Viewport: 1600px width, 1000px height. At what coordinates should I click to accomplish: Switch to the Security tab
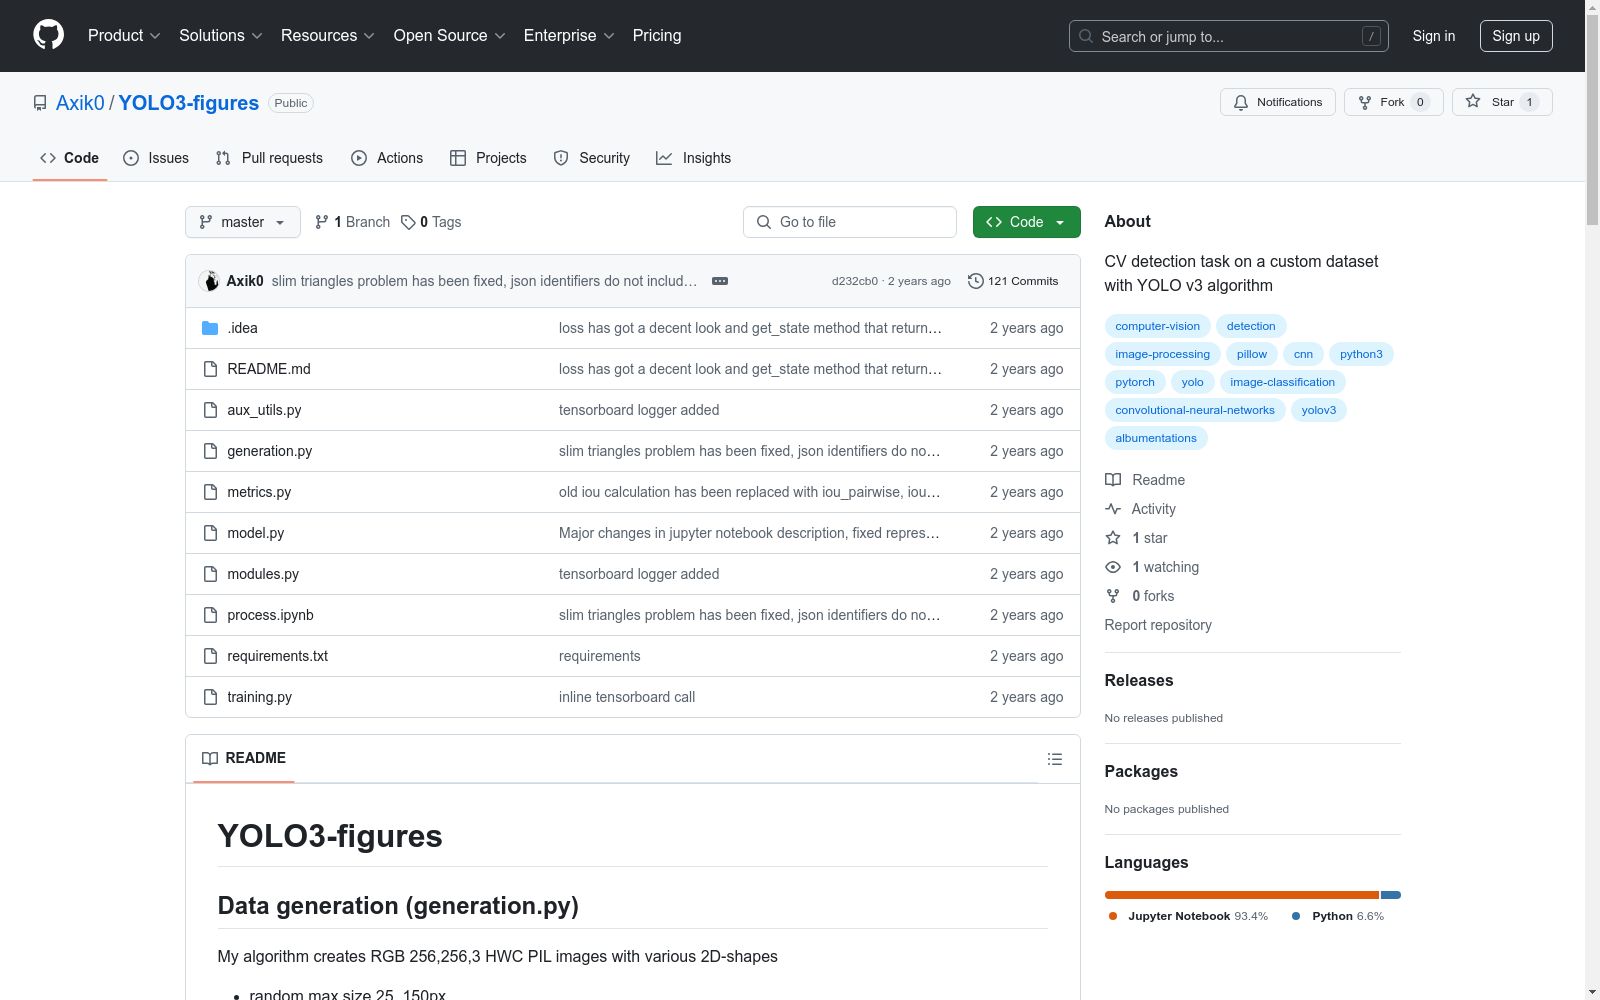pyautogui.click(x=592, y=158)
